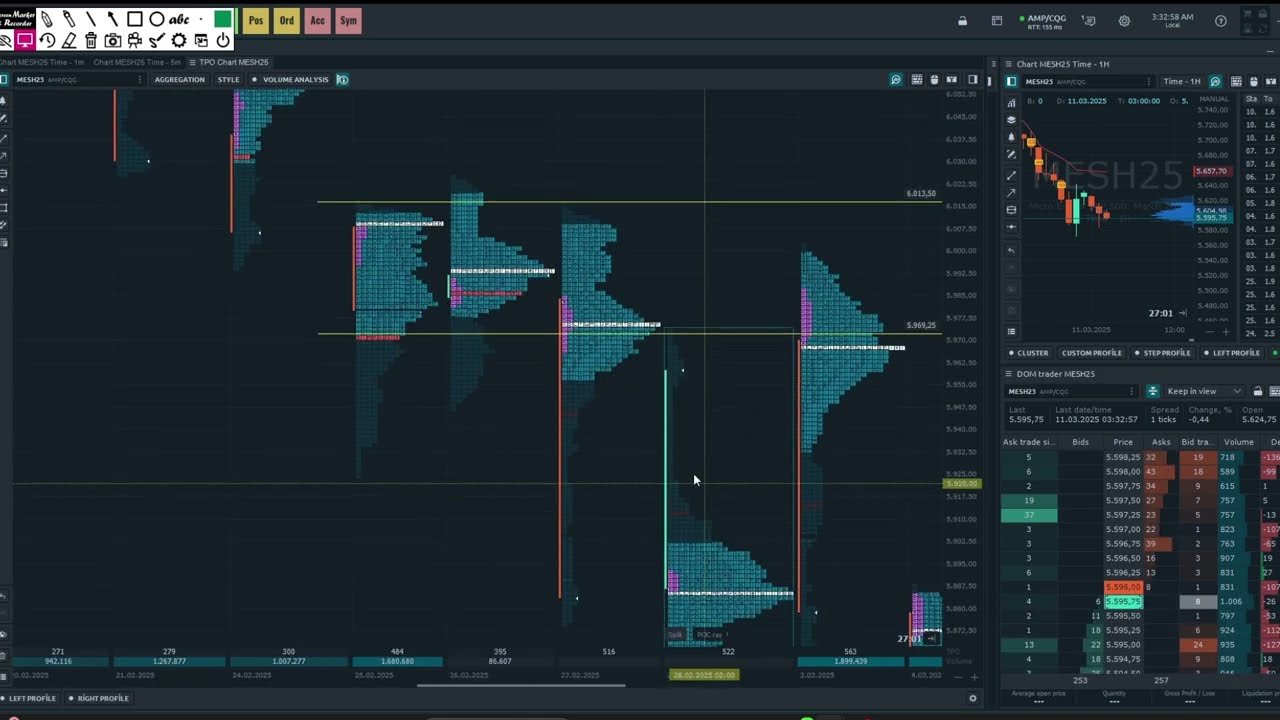
Task: Open recorder settings gear icon
Action: (x=179, y=40)
